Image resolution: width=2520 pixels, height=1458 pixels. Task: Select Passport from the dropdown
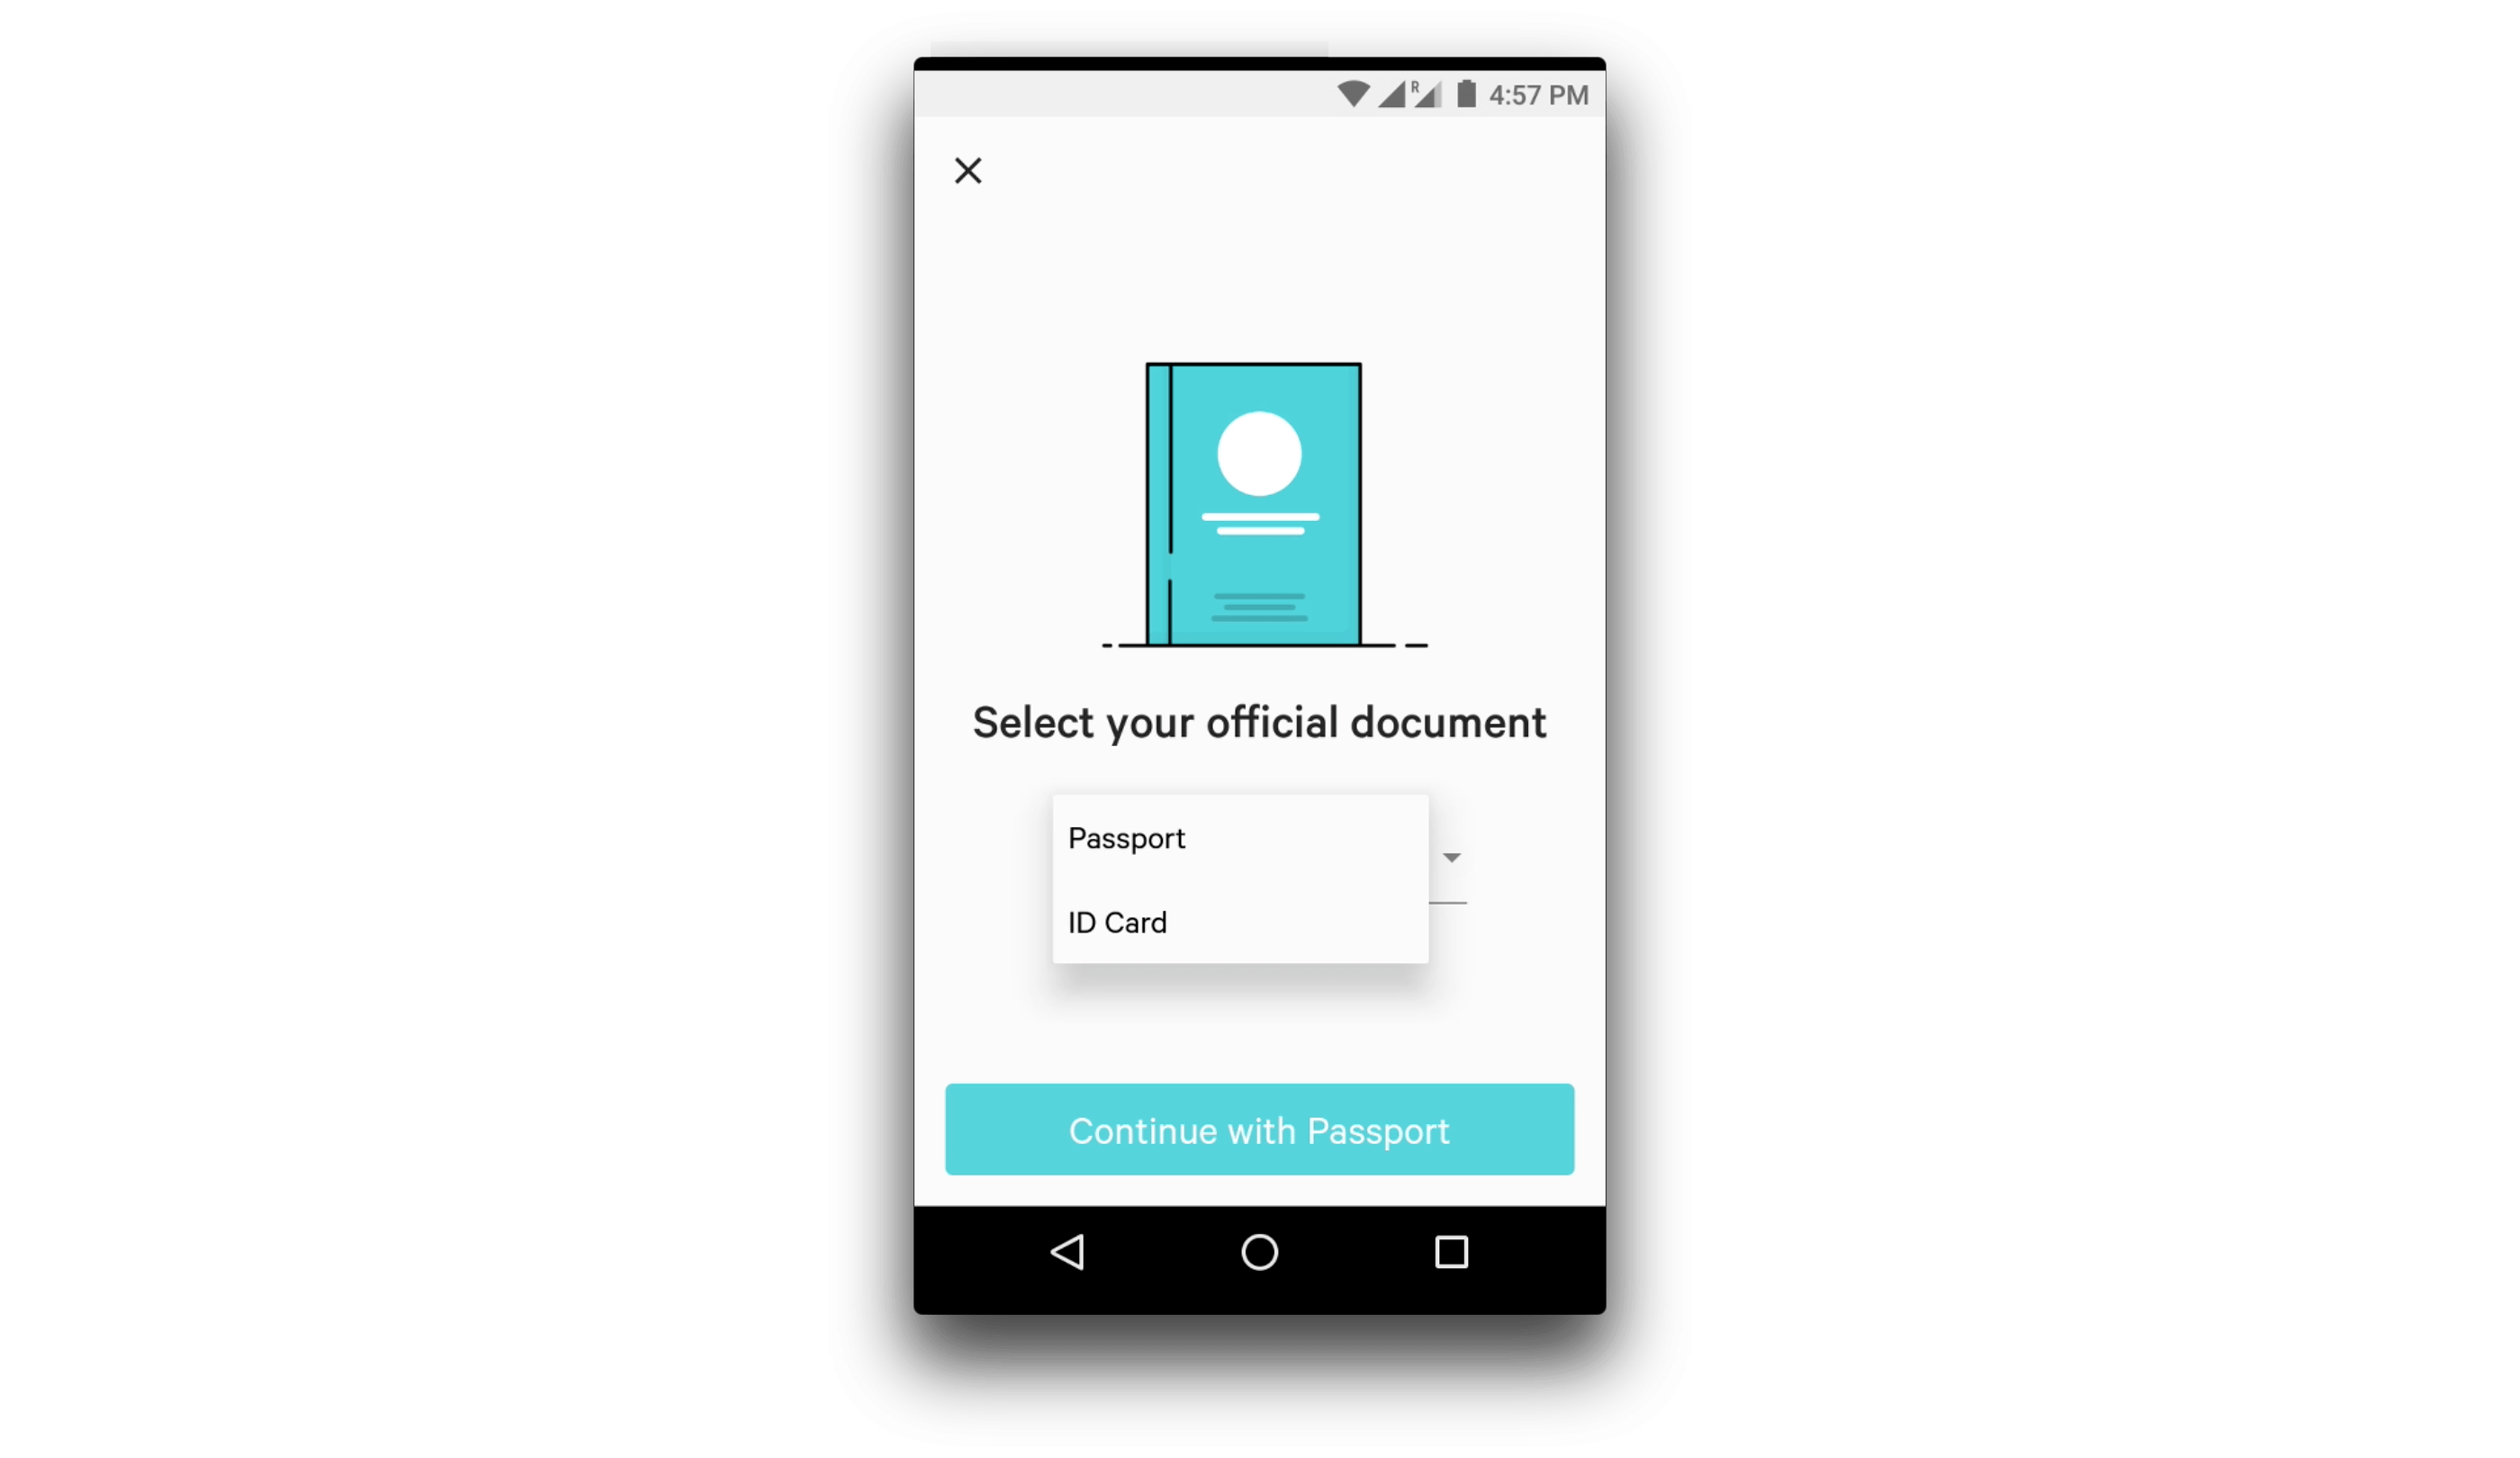click(1128, 837)
